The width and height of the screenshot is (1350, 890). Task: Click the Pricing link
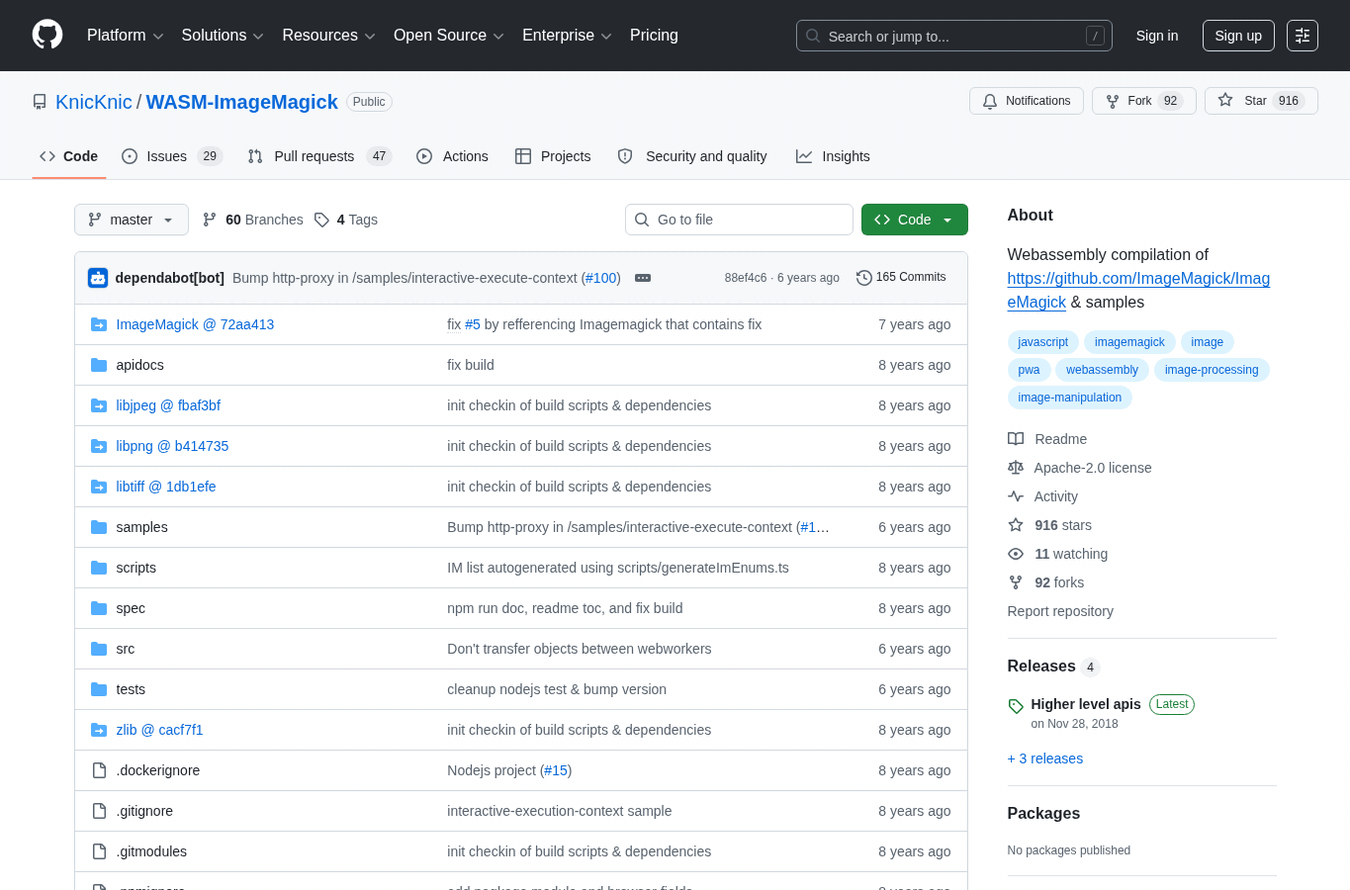[654, 36]
